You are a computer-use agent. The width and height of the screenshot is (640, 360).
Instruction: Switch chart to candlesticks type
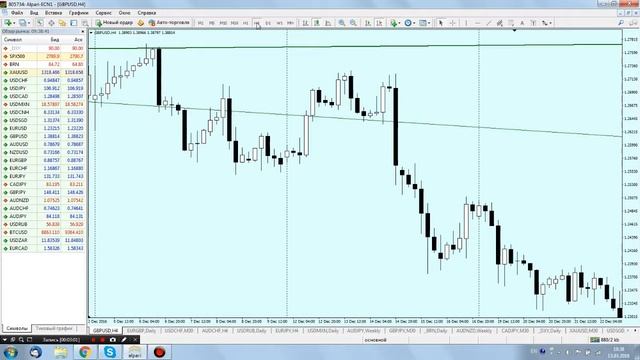pos(317,23)
